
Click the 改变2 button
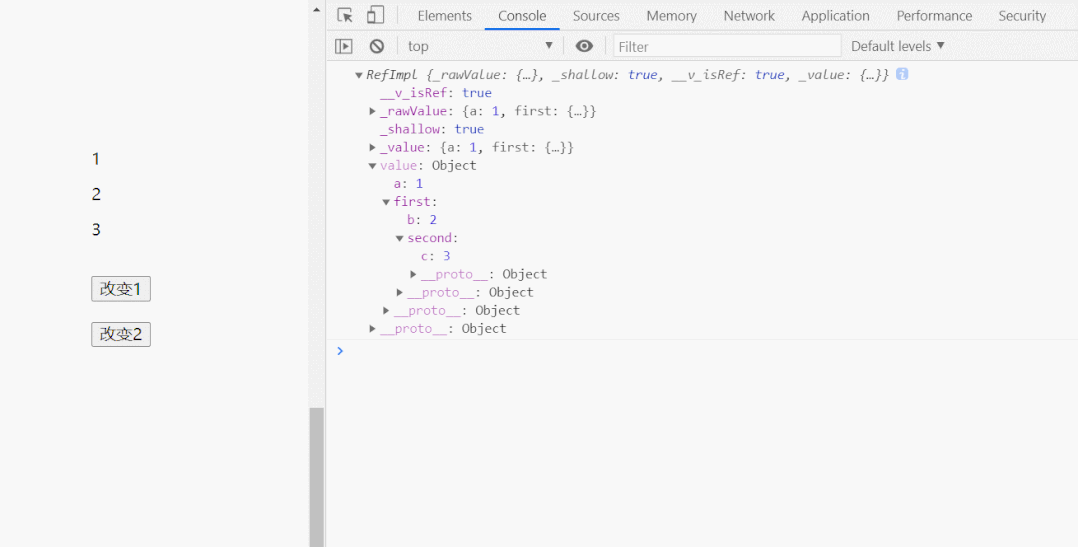click(121, 334)
